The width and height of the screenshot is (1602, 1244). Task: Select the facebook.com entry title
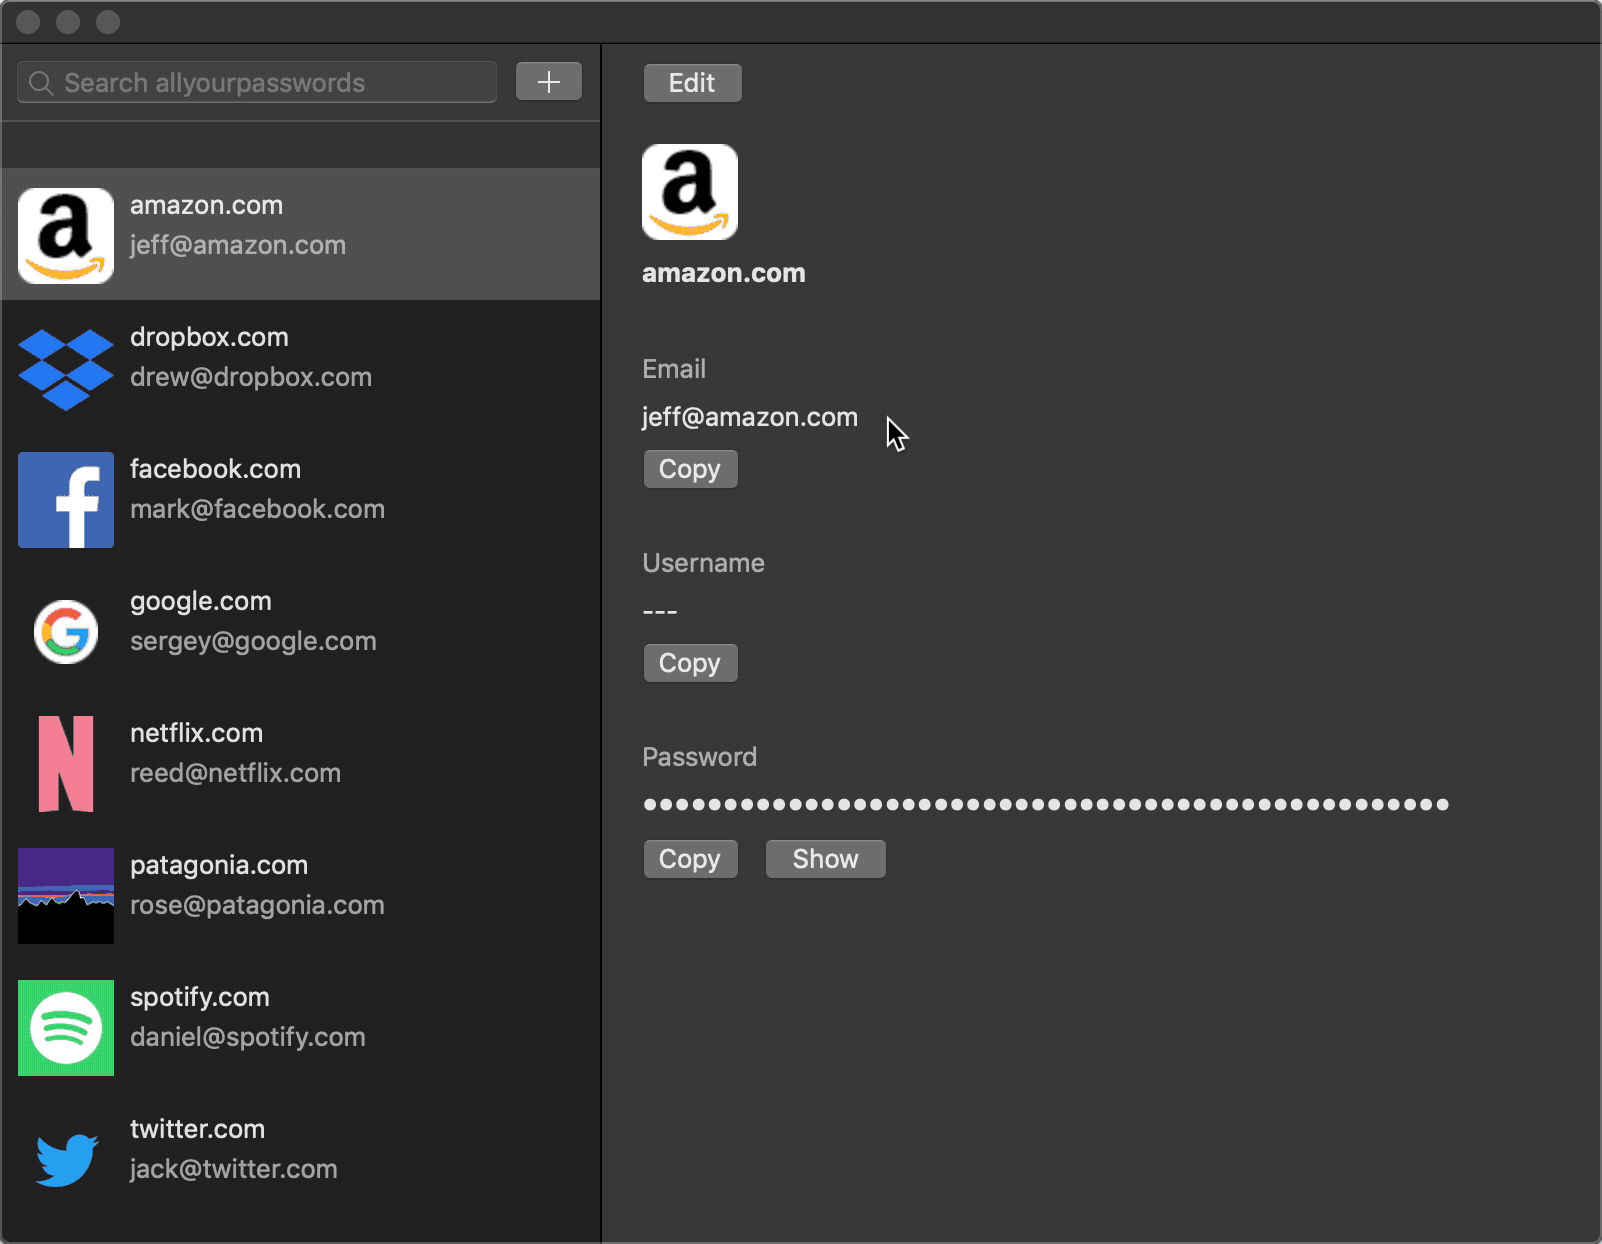[x=215, y=469]
